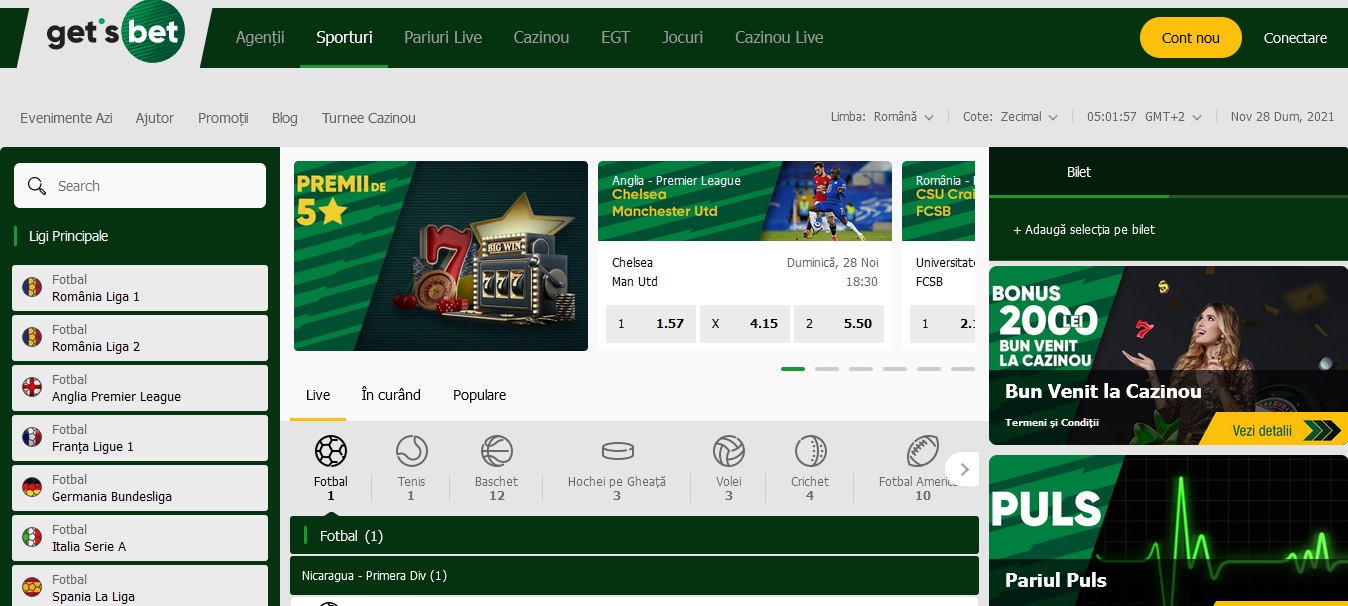This screenshot has height=606, width=1348.
Task: Go to Pariuri Live
Action: click(443, 38)
